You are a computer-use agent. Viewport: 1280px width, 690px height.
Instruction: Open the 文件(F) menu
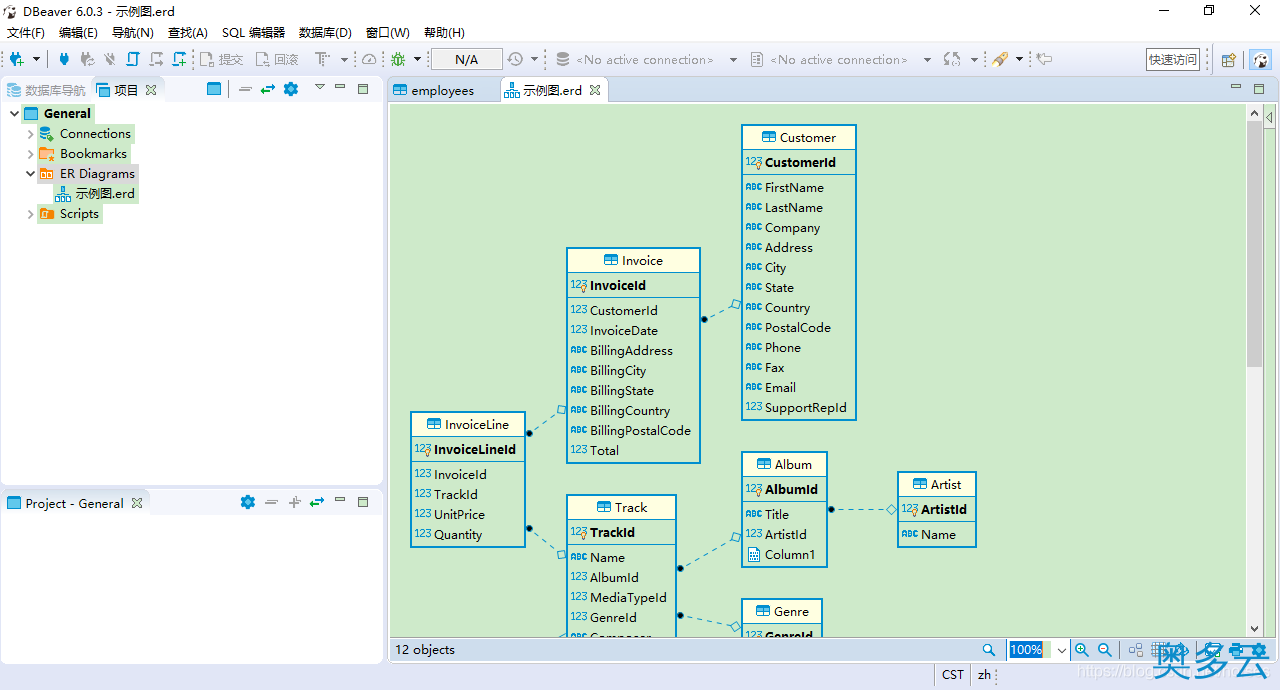26,33
